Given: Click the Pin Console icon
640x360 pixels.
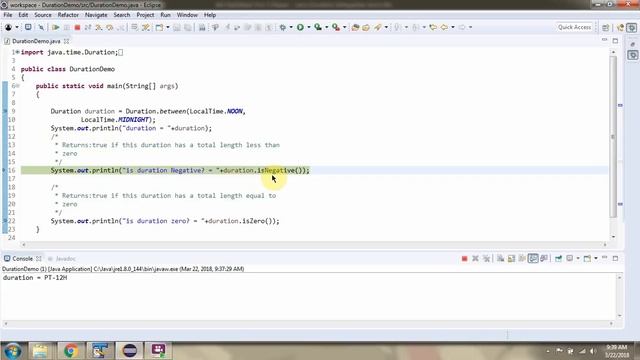Looking at the screenshot, I should pos(558,258).
